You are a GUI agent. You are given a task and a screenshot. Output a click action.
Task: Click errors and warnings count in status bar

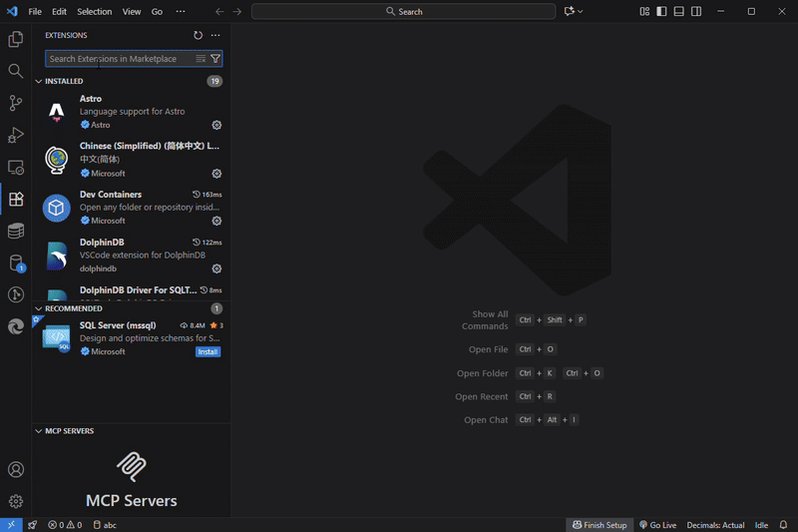point(65,525)
